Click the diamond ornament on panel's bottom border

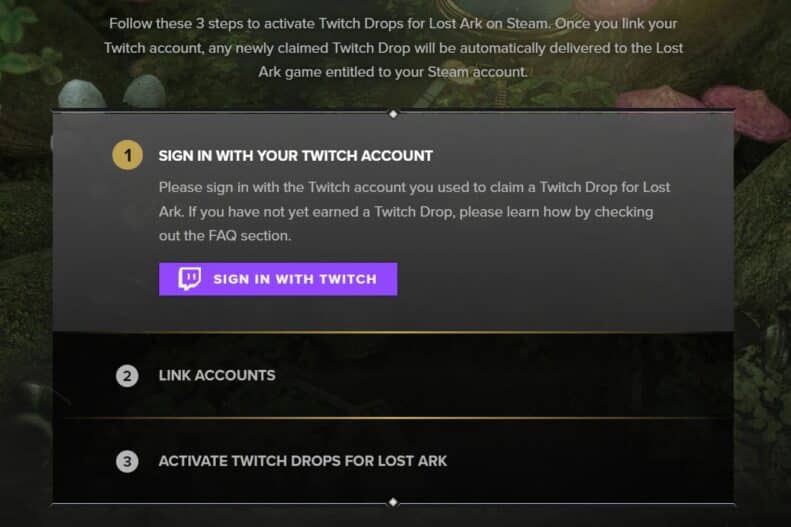pos(393,502)
